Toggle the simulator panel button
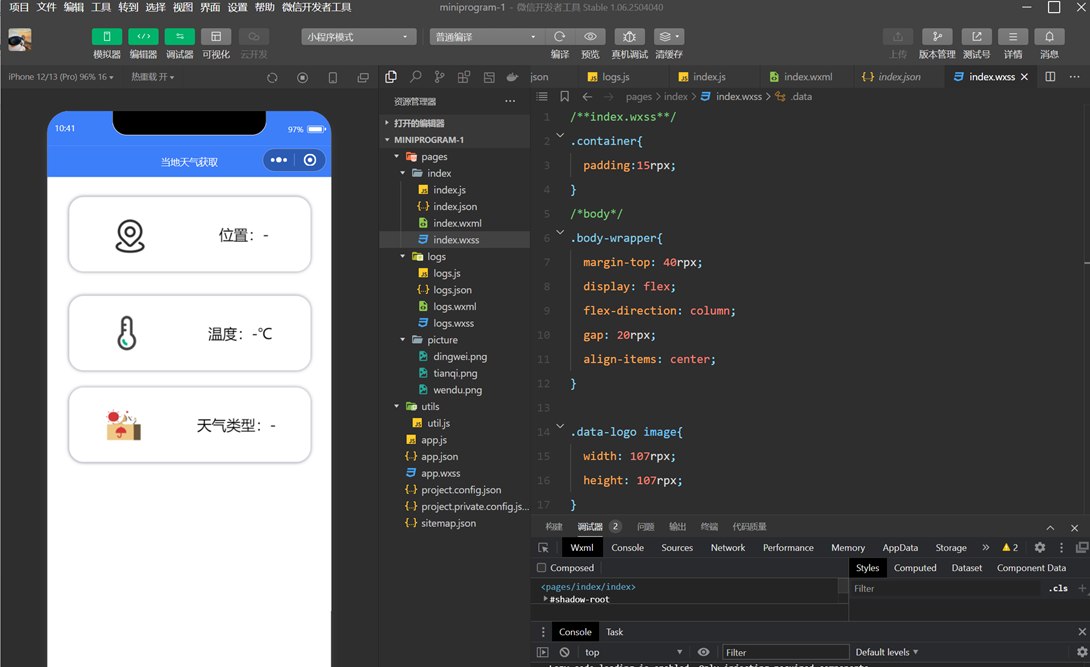Viewport: 1090px width, 667px height. point(107,37)
